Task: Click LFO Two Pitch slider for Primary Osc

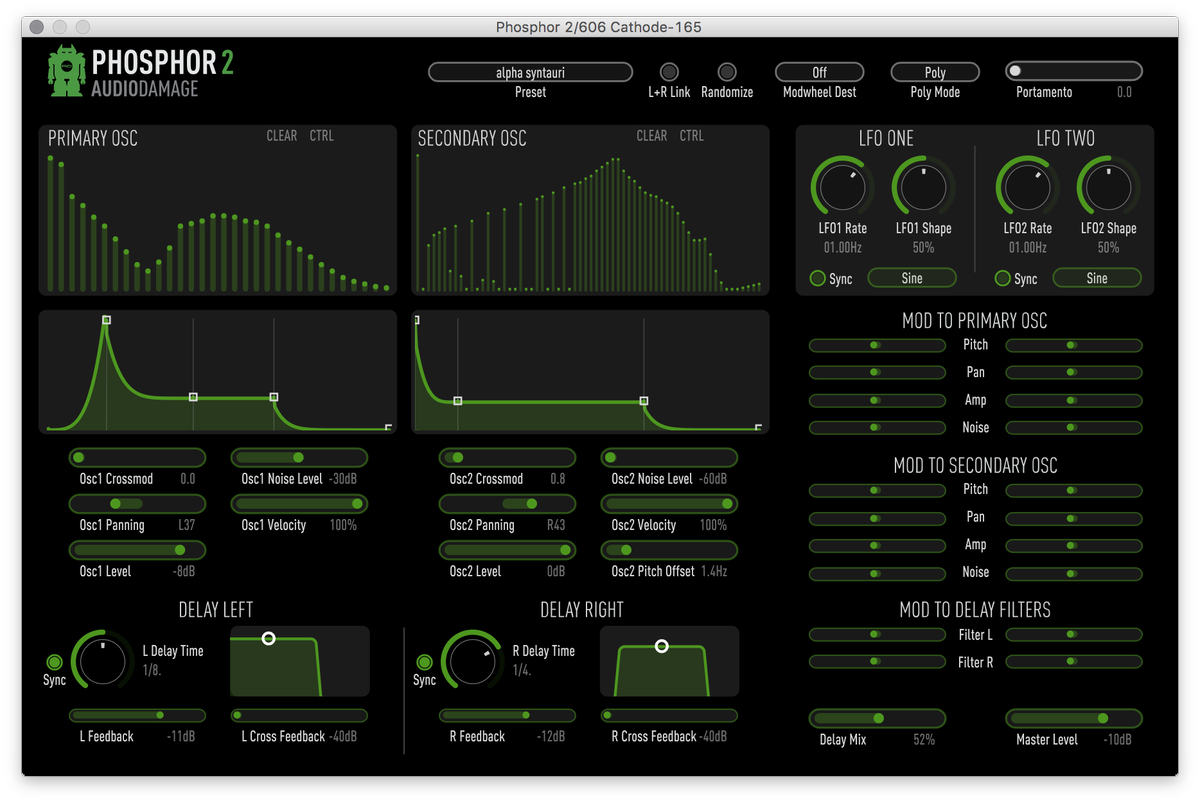Action: pyautogui.click(x=1073, y=345)
